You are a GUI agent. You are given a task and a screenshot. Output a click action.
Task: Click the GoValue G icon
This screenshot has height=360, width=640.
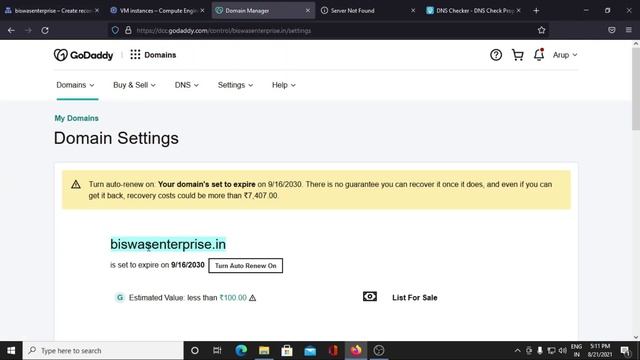[x=120, y=298]
